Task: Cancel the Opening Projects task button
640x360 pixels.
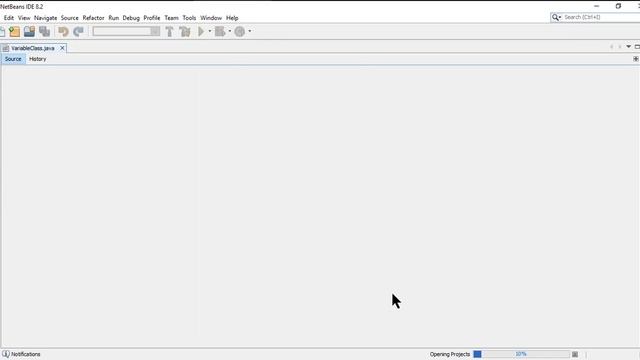Action: coord(575,354)
